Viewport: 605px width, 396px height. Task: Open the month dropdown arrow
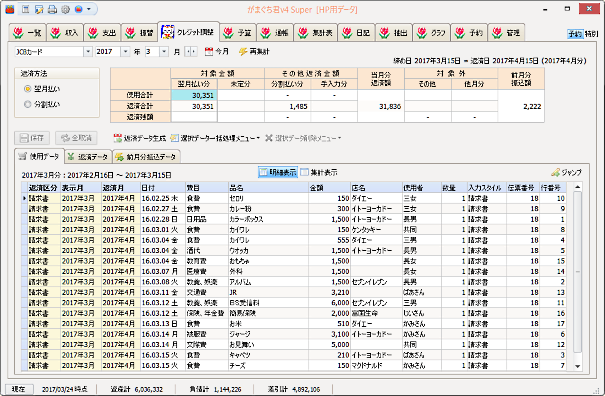tap(164, 51)
